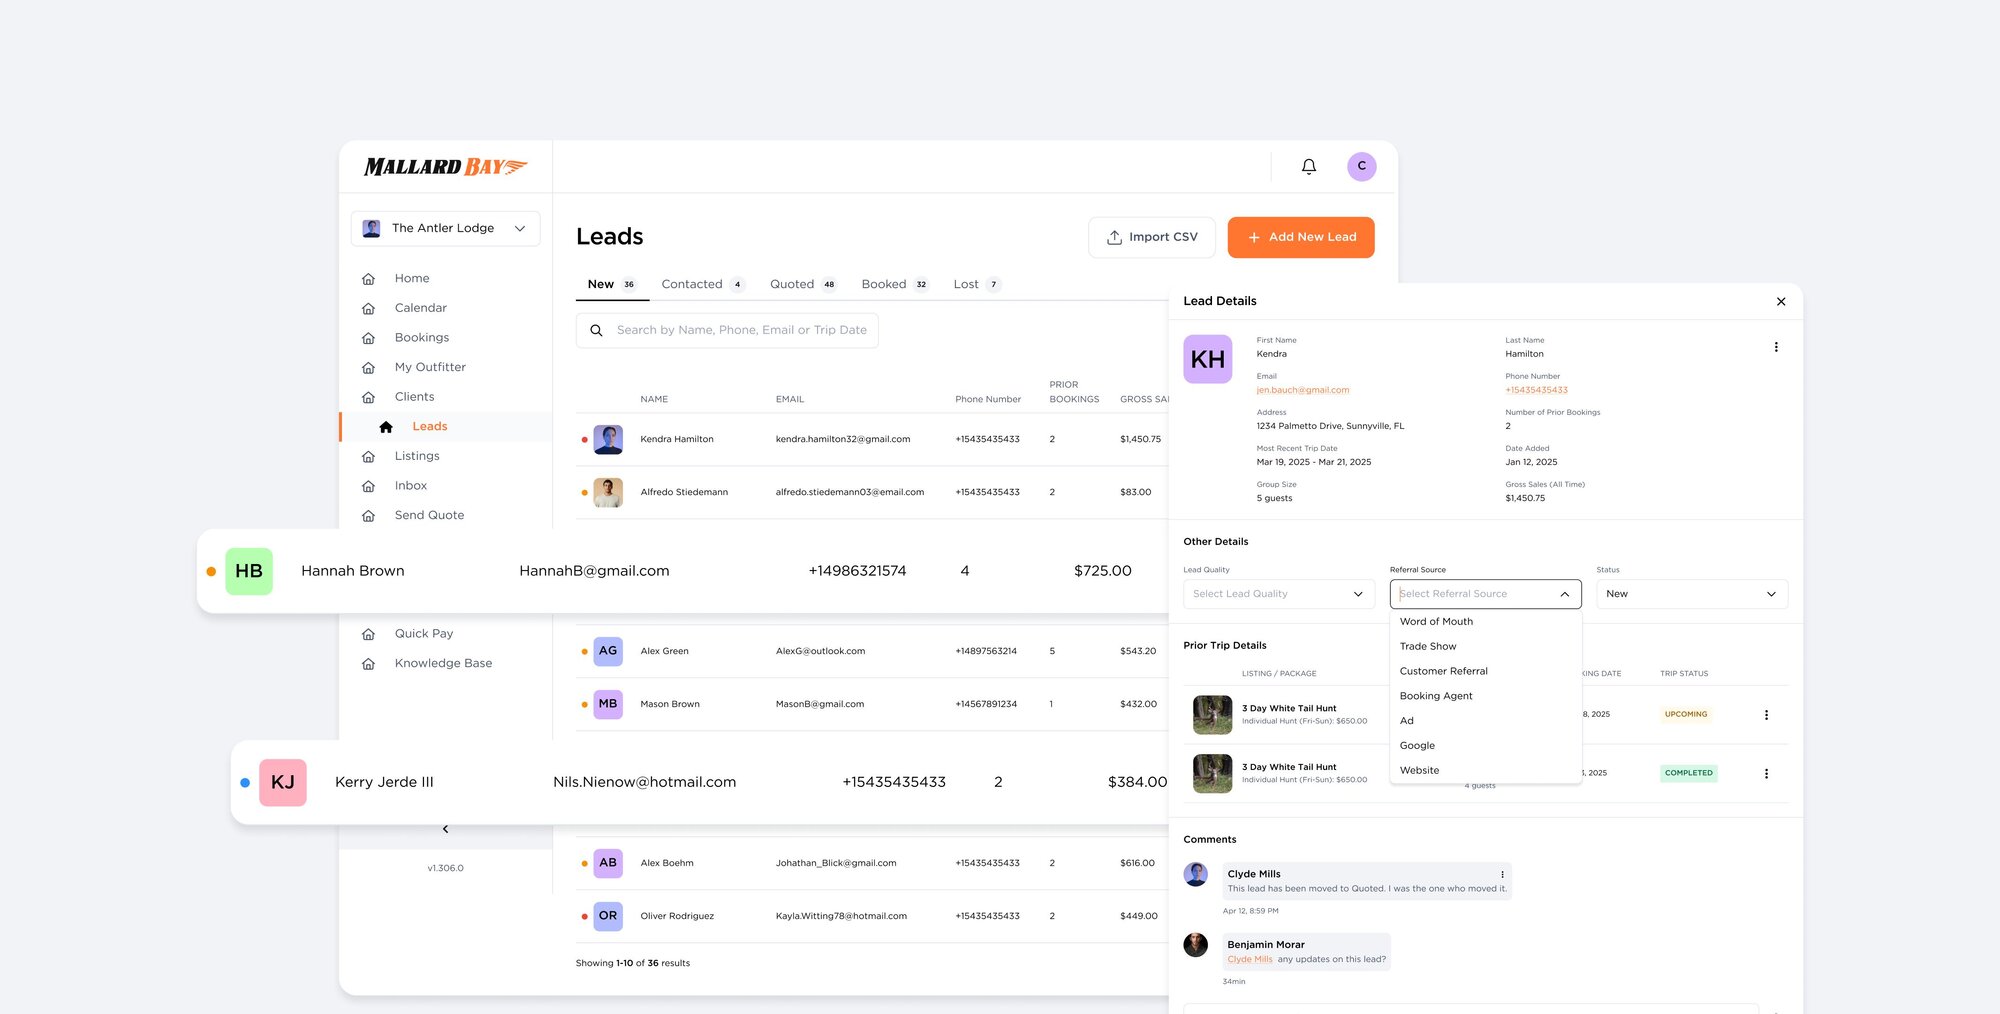The width and height of the screenshot is (2000, 1014).
Task: Click the kebab menu on Clyde Mills' comment
Action: (x=1502, y=874)
